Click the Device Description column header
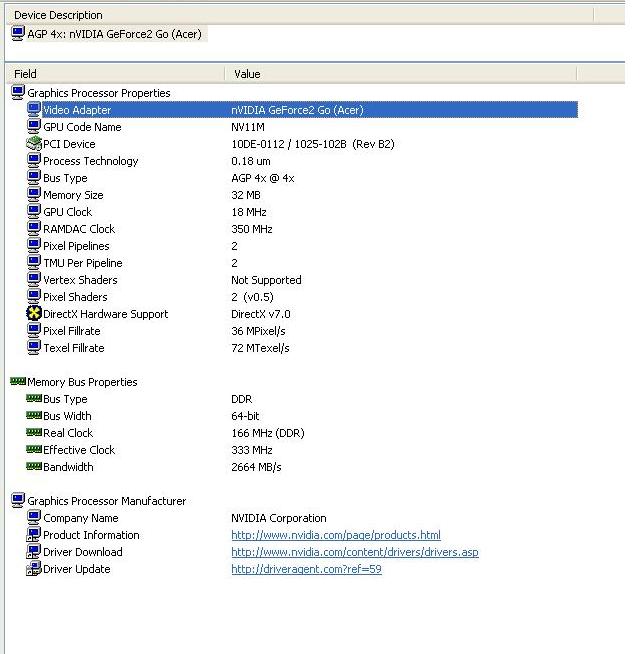This screenshot has width=640, height=654. coord(300,15)
